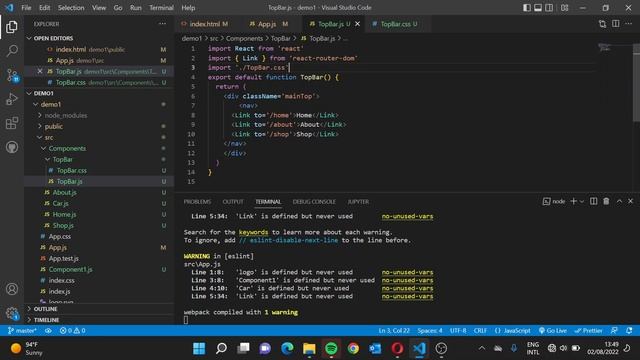640x360 pixels.
Task: Kill terminal with trash icon
Action: coord(606,201)
